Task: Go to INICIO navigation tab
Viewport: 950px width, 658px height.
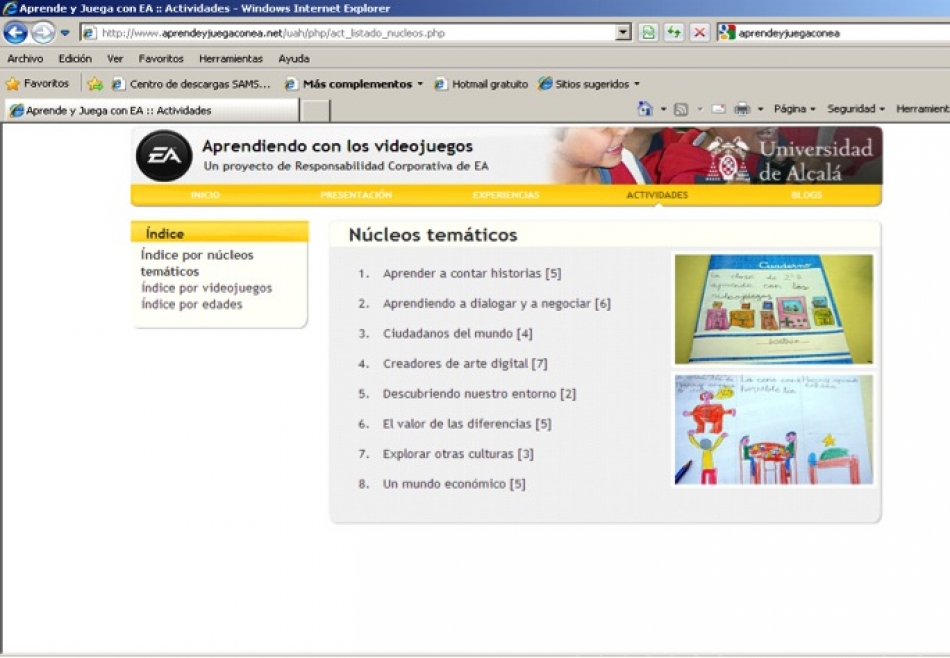Action: tap(205, 195)
